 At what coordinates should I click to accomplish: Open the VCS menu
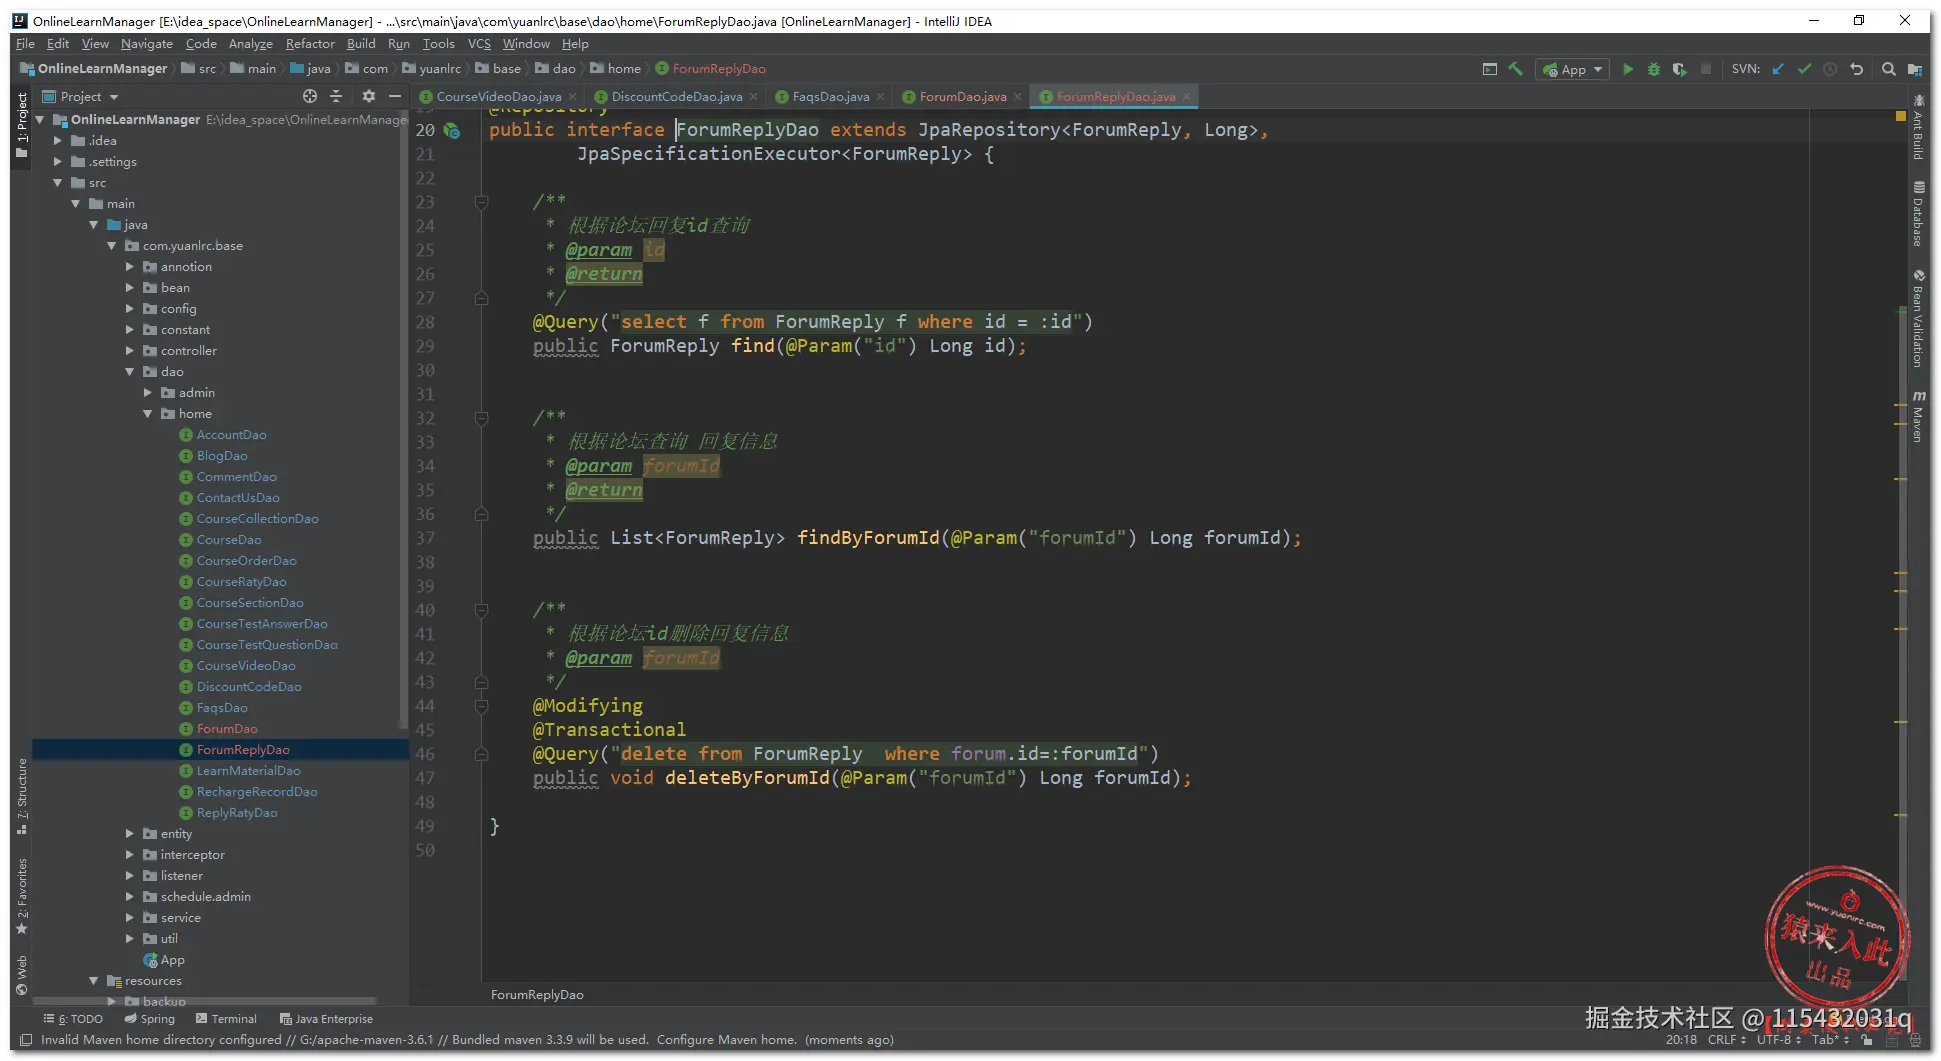(479, 44)
